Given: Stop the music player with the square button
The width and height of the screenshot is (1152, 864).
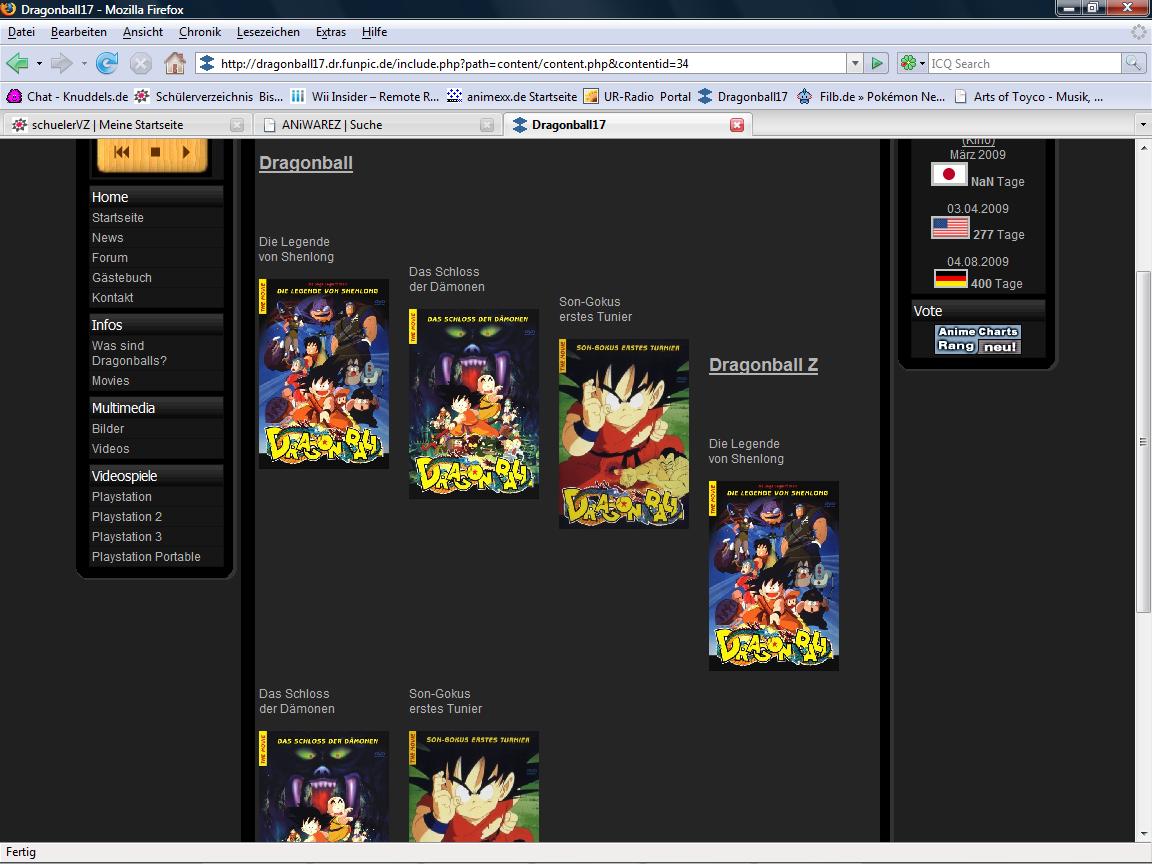Looking at the screenshot, I should [x=155, y=152].
